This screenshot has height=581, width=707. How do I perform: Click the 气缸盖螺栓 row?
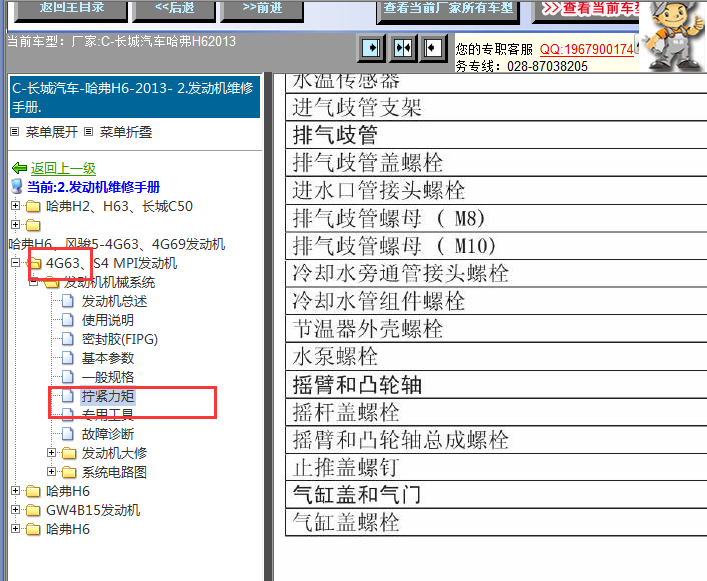coord(496,522)
